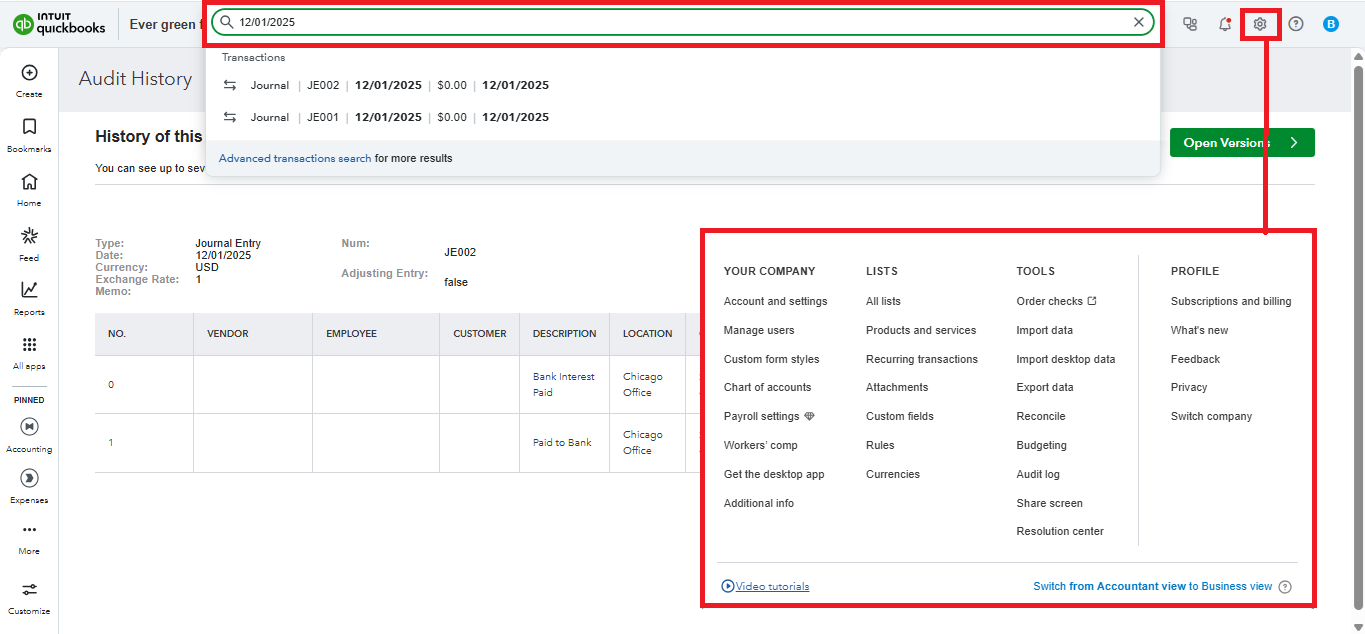Open All apps grid icon
The width and height of the screenshot is (1365, 634).
click(x=29, y=351)
